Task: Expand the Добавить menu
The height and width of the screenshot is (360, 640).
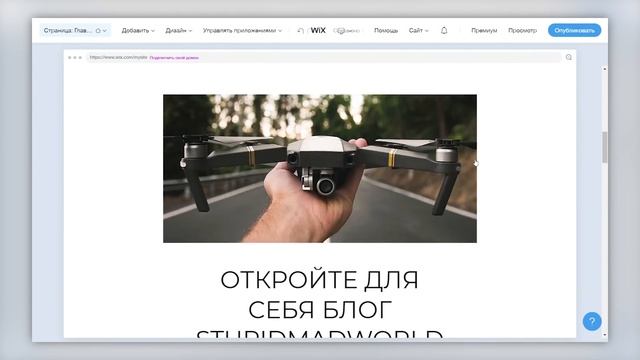Action: [x=138, y=31]
